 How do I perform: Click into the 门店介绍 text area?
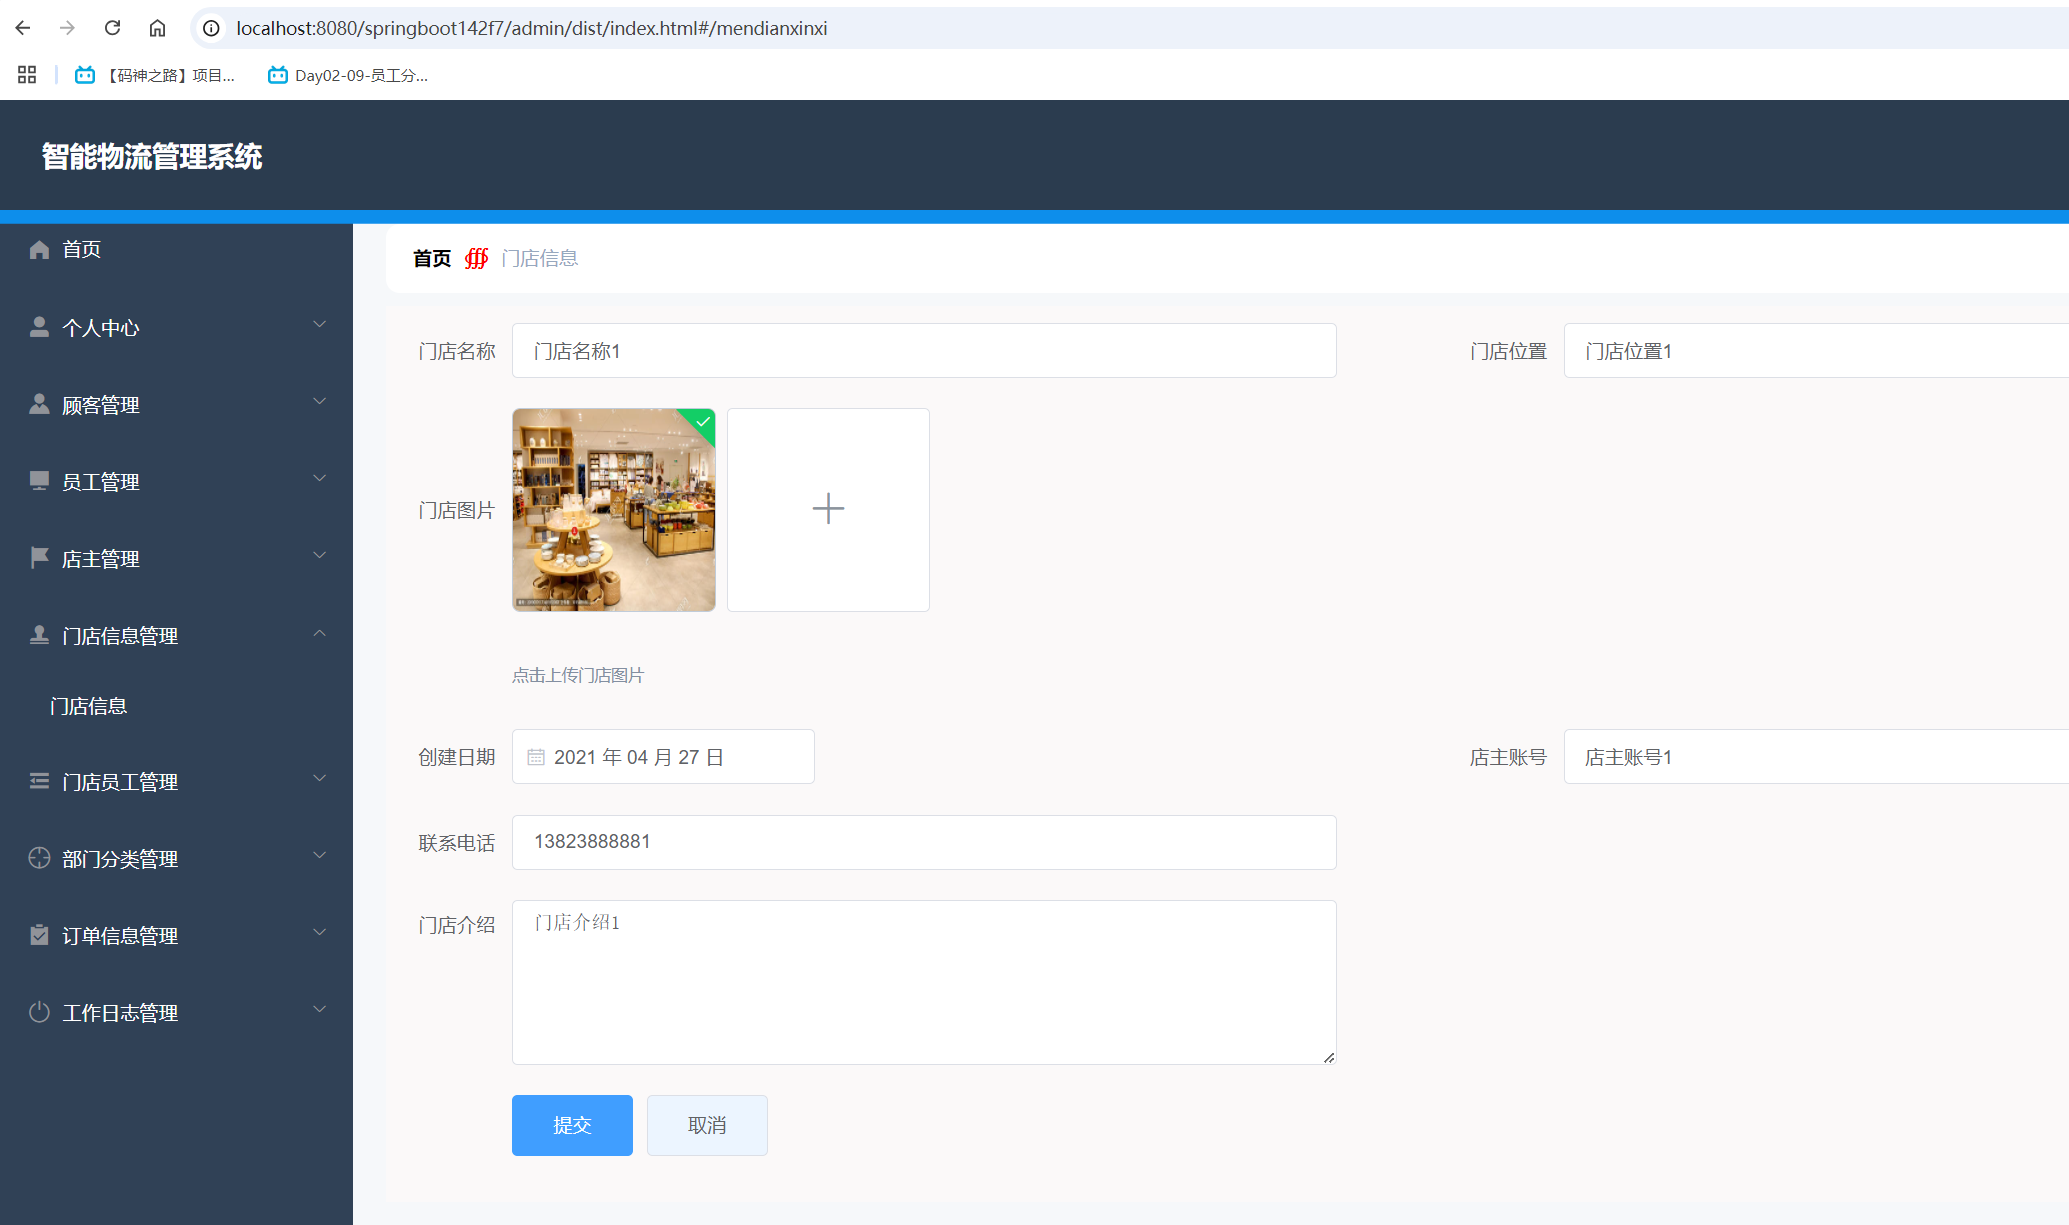tap(924, 982)
